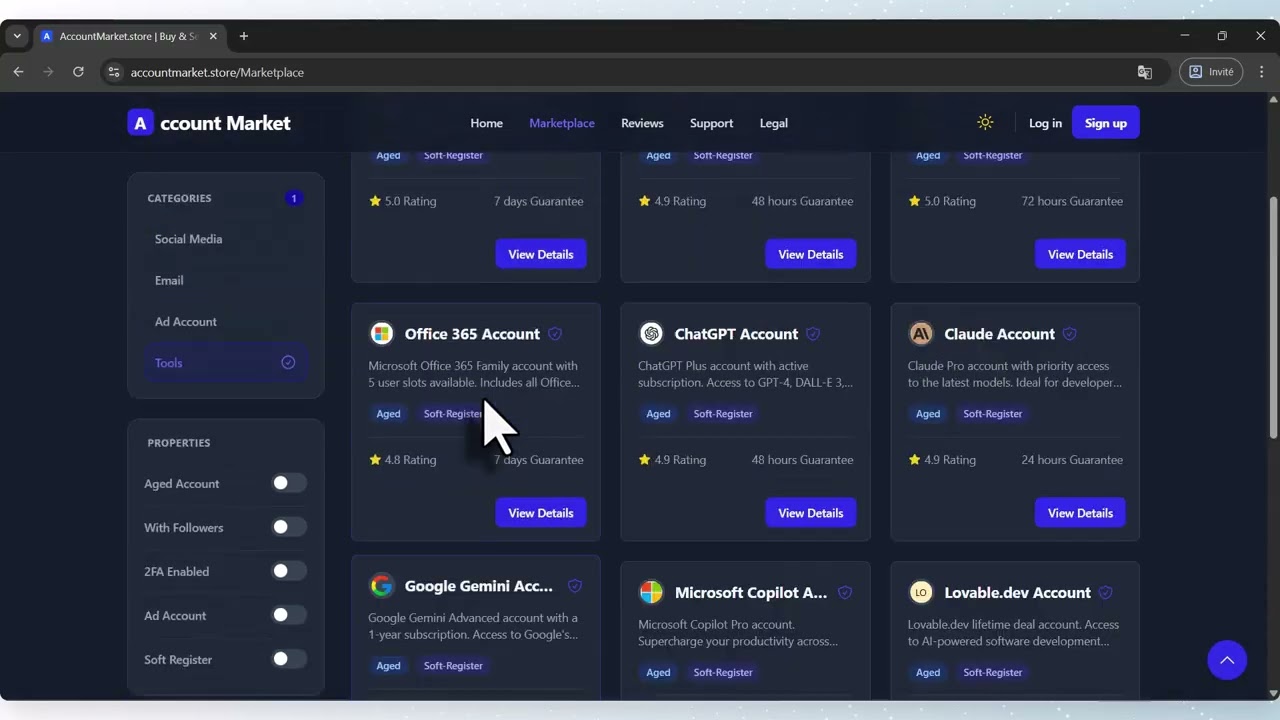Viewport: 1280px width, 720px height.
Task: Click verified badge next to Lovable.dev Account
Action: (1105, 593)
